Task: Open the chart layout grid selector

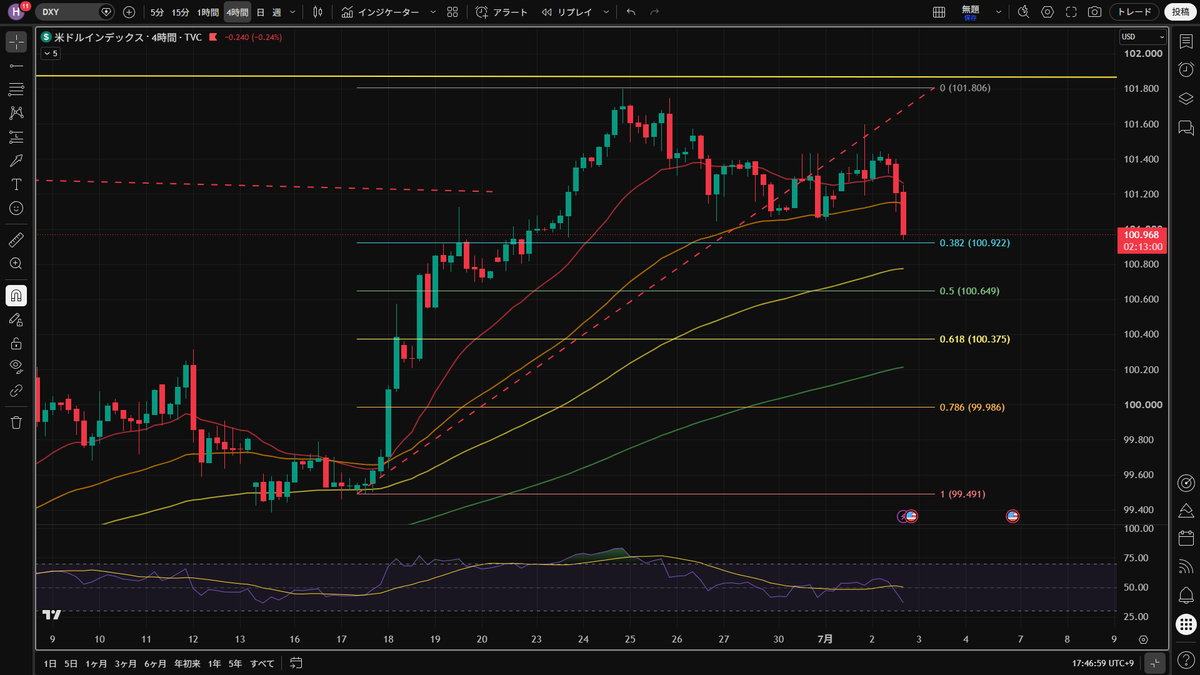Action: pyautogui.click(x=939, y=12)
